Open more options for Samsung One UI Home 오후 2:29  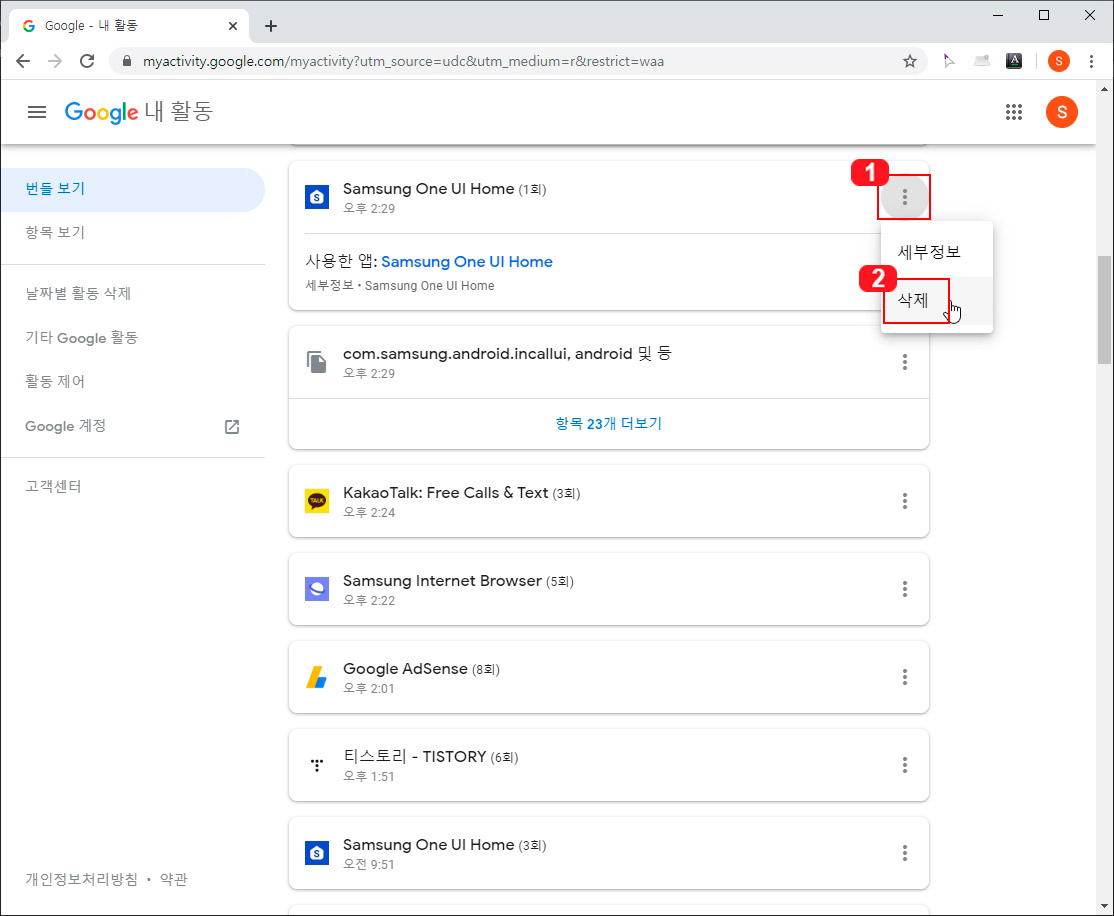click(904, 197)
